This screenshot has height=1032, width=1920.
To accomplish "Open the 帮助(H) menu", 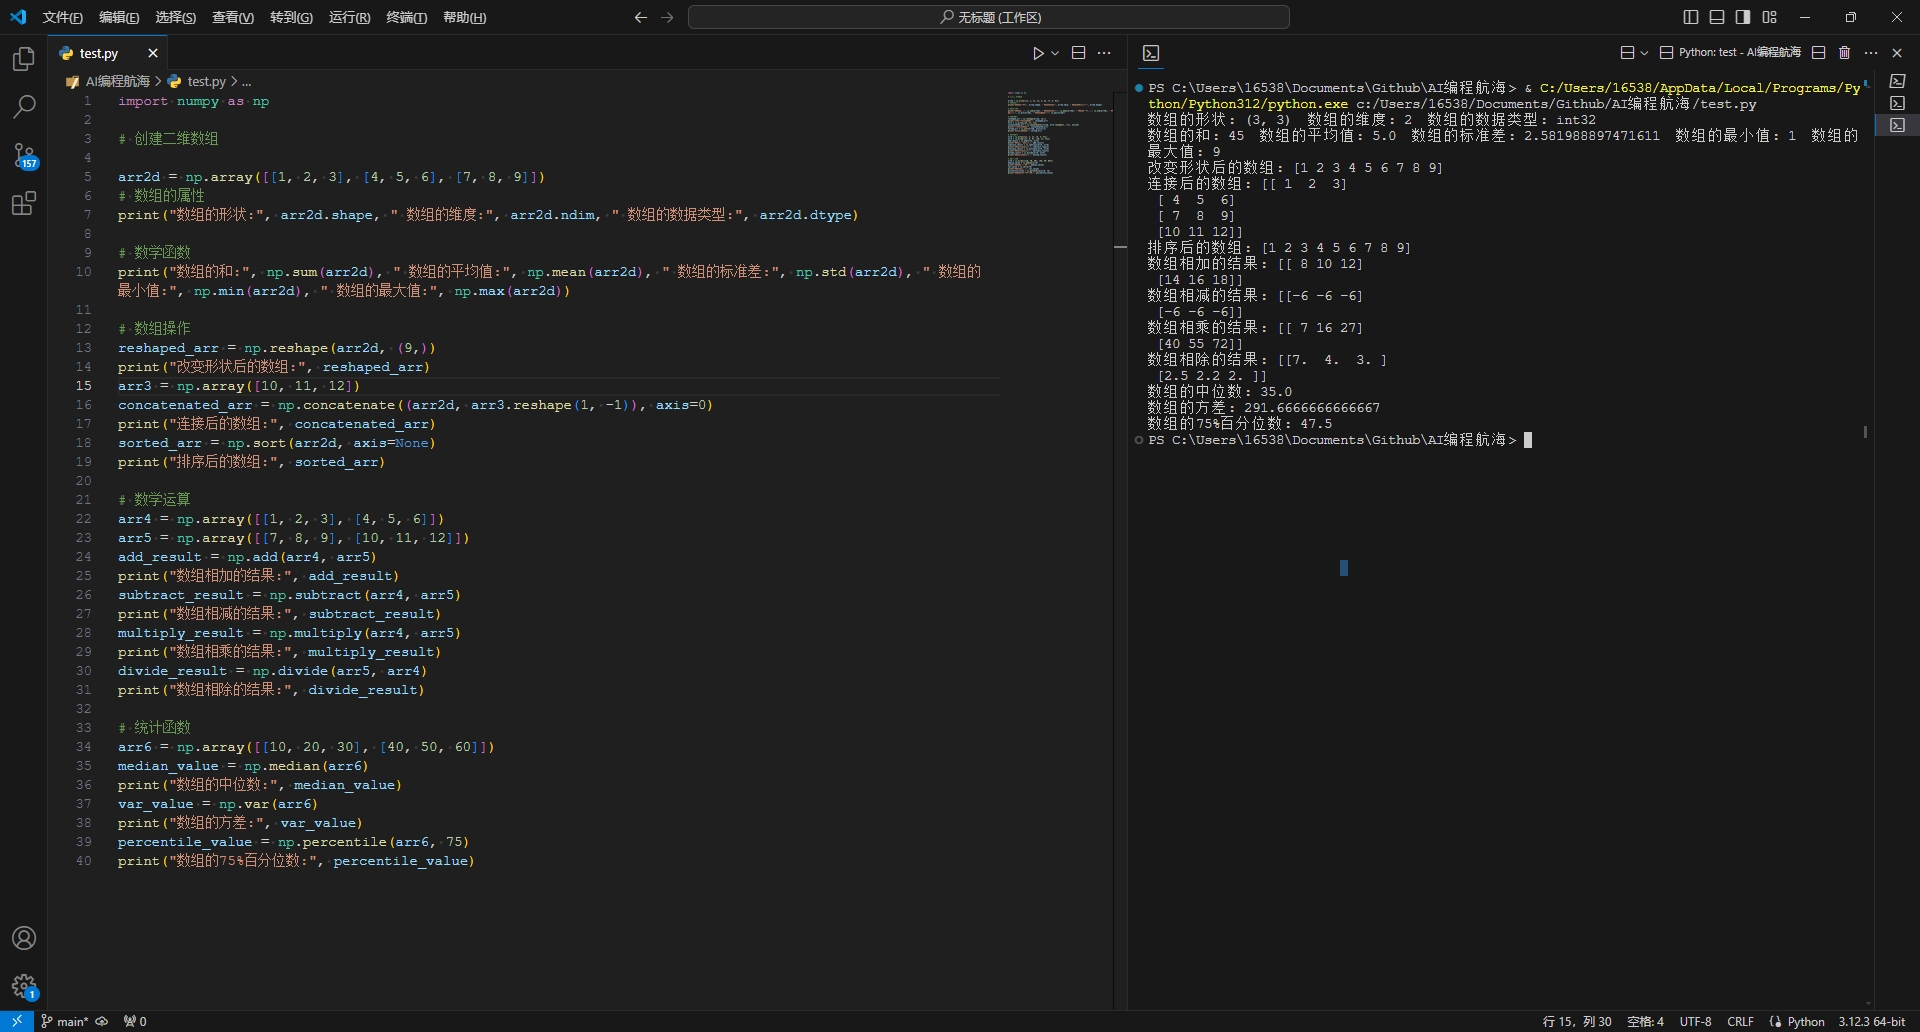I will coord(465,17).
